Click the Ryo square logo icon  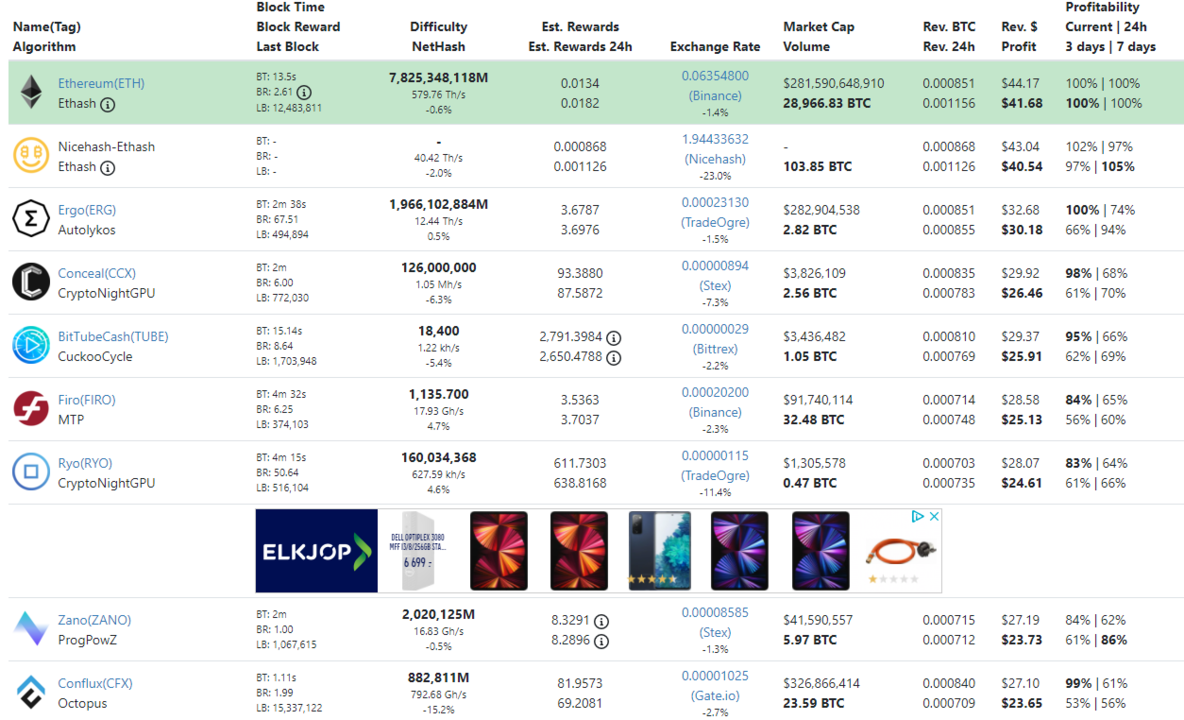click(x=31, y=472)
